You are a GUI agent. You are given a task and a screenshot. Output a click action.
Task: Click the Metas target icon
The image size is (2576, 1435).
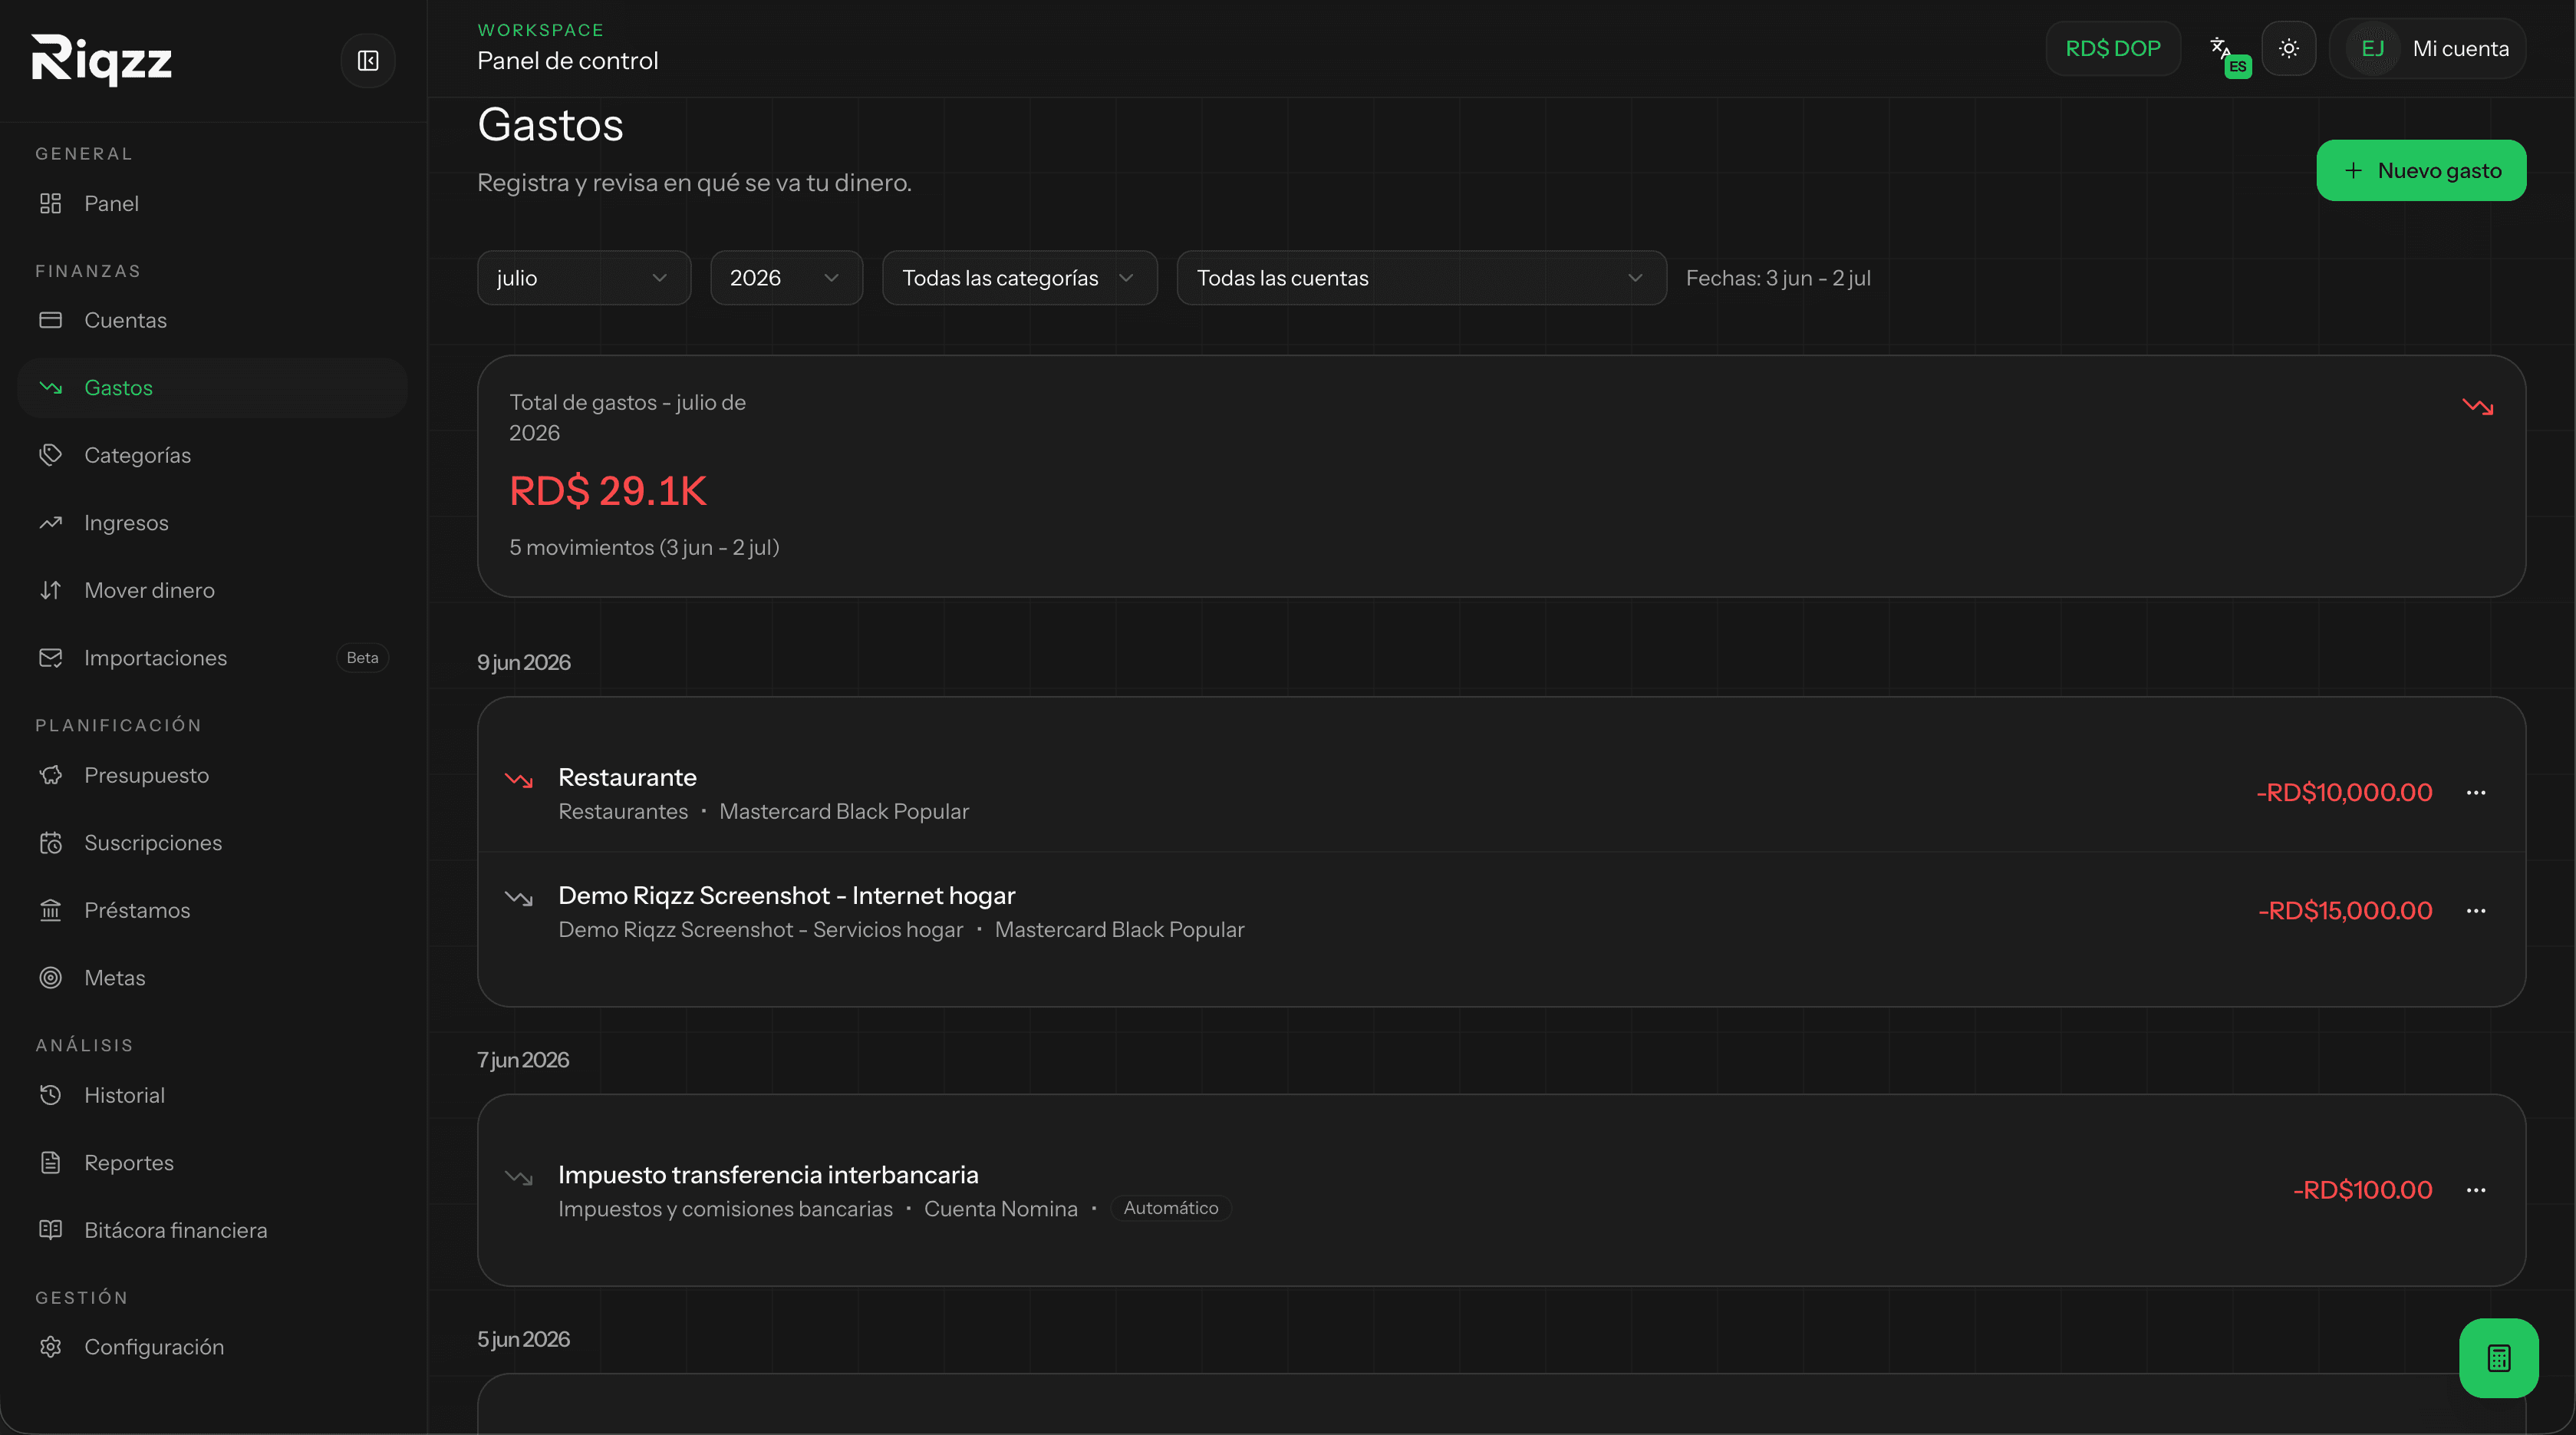pos(51,978)
